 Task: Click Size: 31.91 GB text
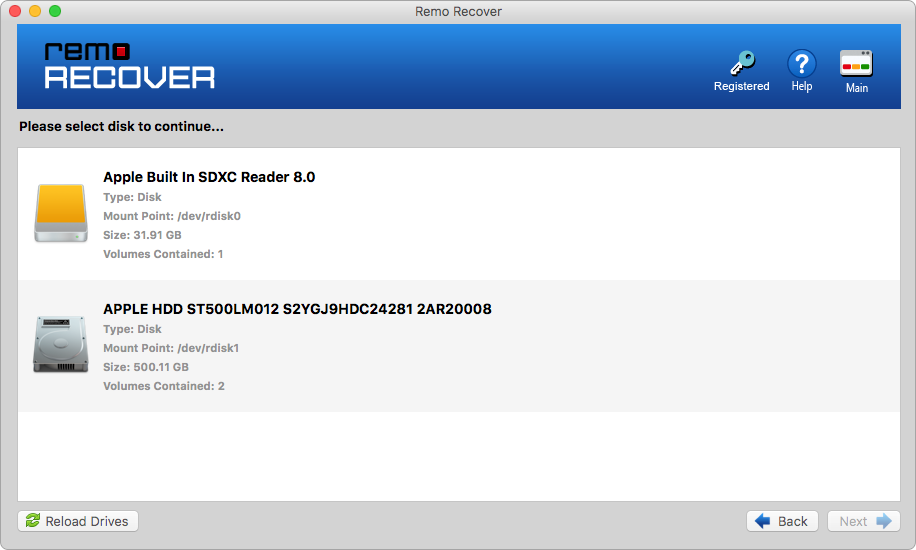coord(143,235)
